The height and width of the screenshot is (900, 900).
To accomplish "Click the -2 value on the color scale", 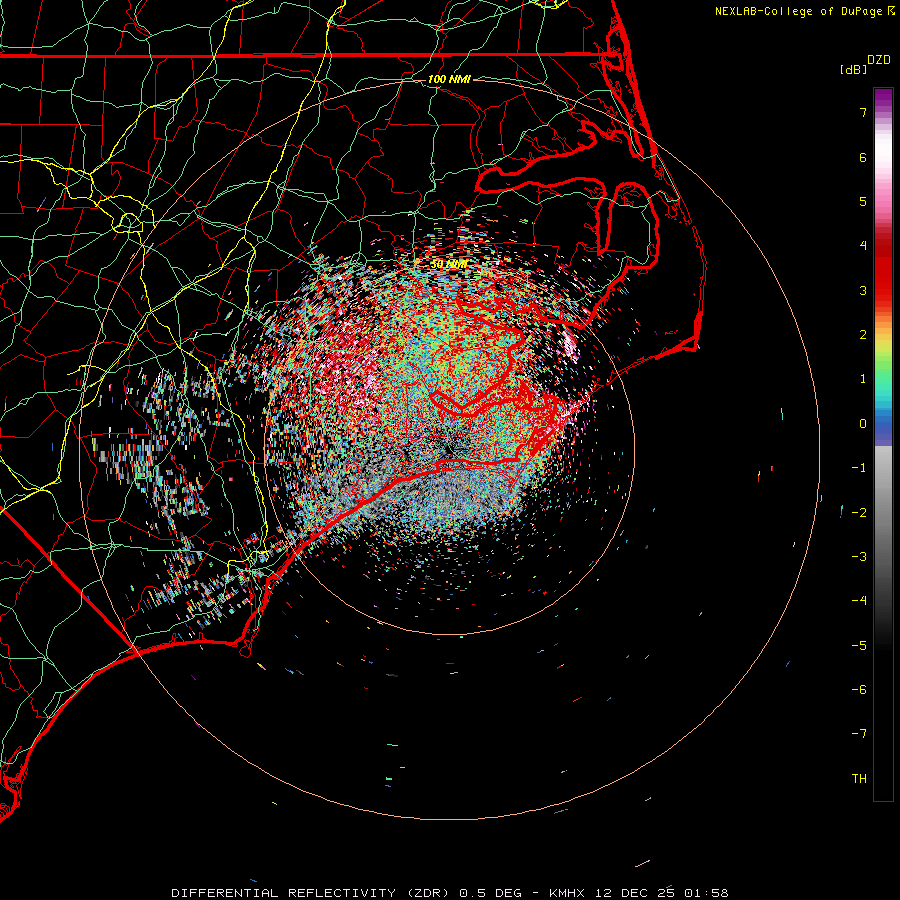I will click(x=859, y=513).
